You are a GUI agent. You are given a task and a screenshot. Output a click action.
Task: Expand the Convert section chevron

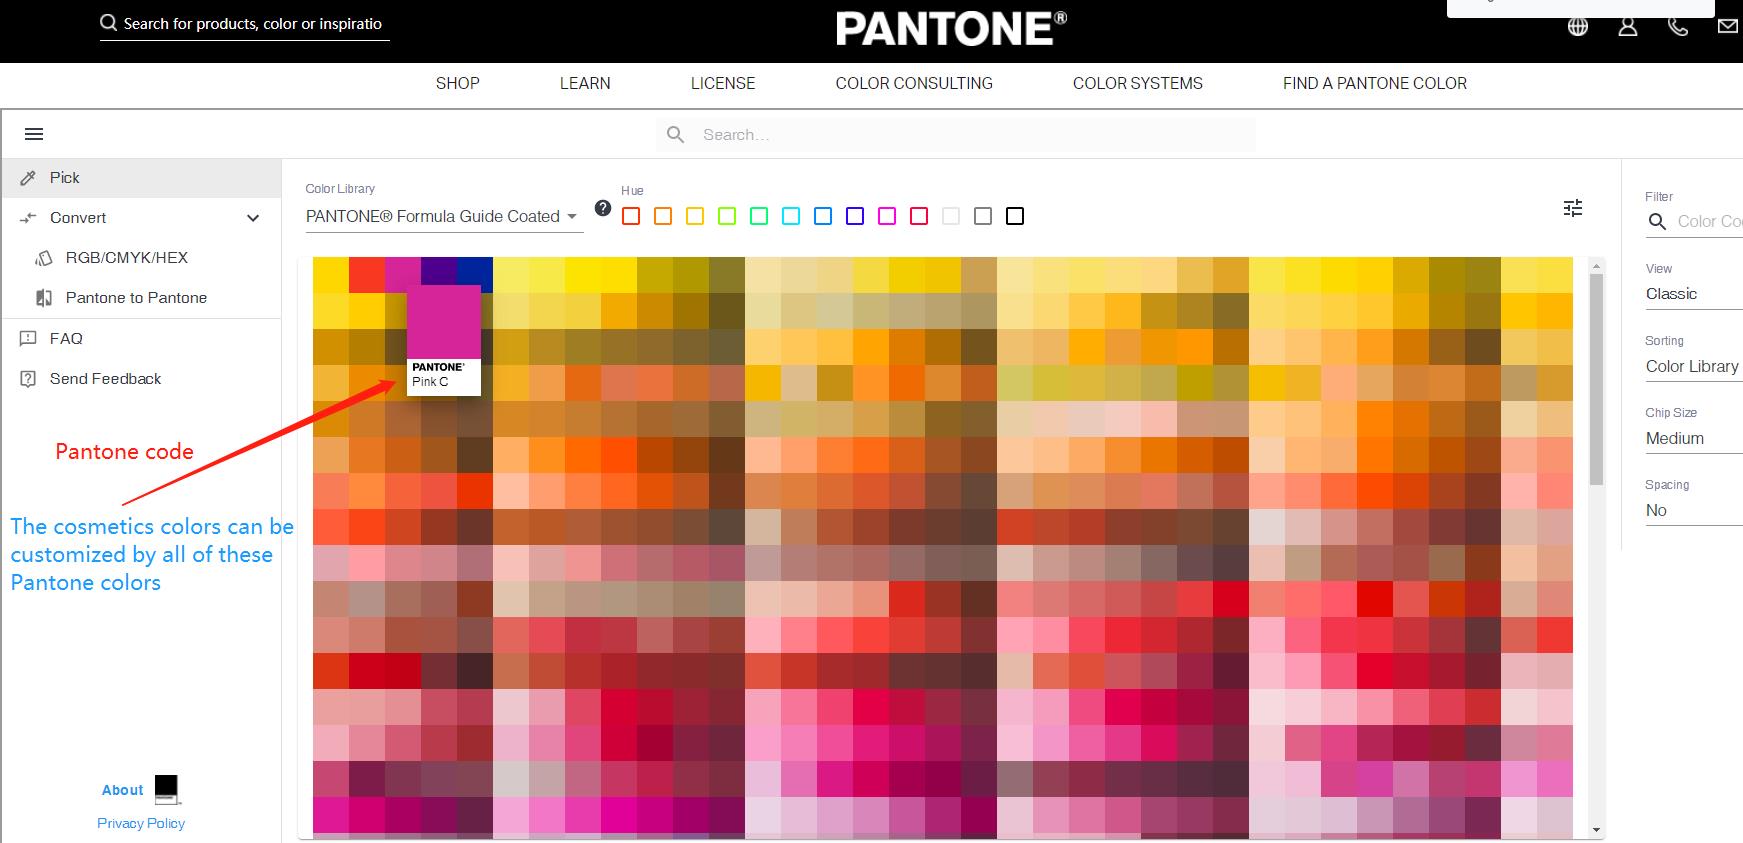[253, 218]
